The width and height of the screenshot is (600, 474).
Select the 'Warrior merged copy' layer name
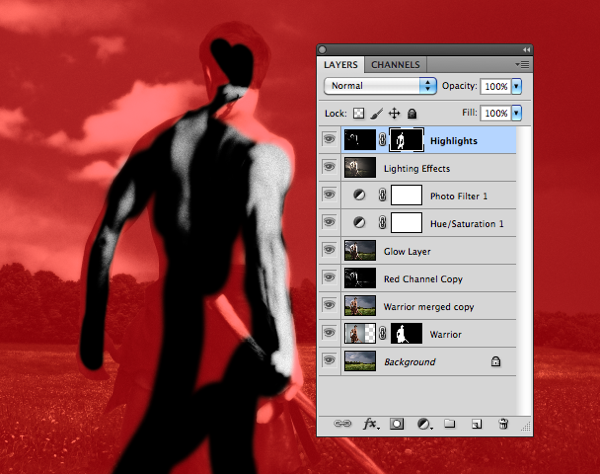[x=429, y=307]
